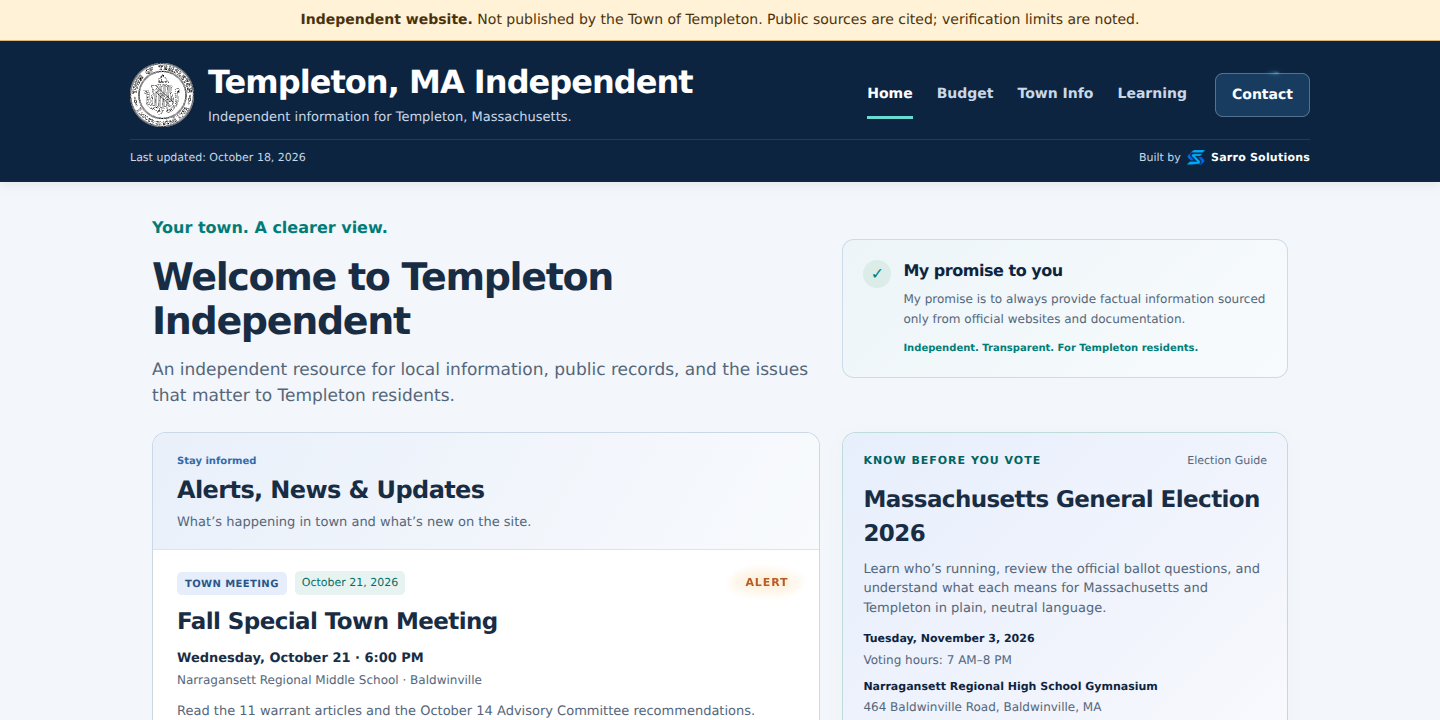Click Tuesday, November 3, 2026 election date
Screen dimensions: 1440x720
(x=949, y=638)
